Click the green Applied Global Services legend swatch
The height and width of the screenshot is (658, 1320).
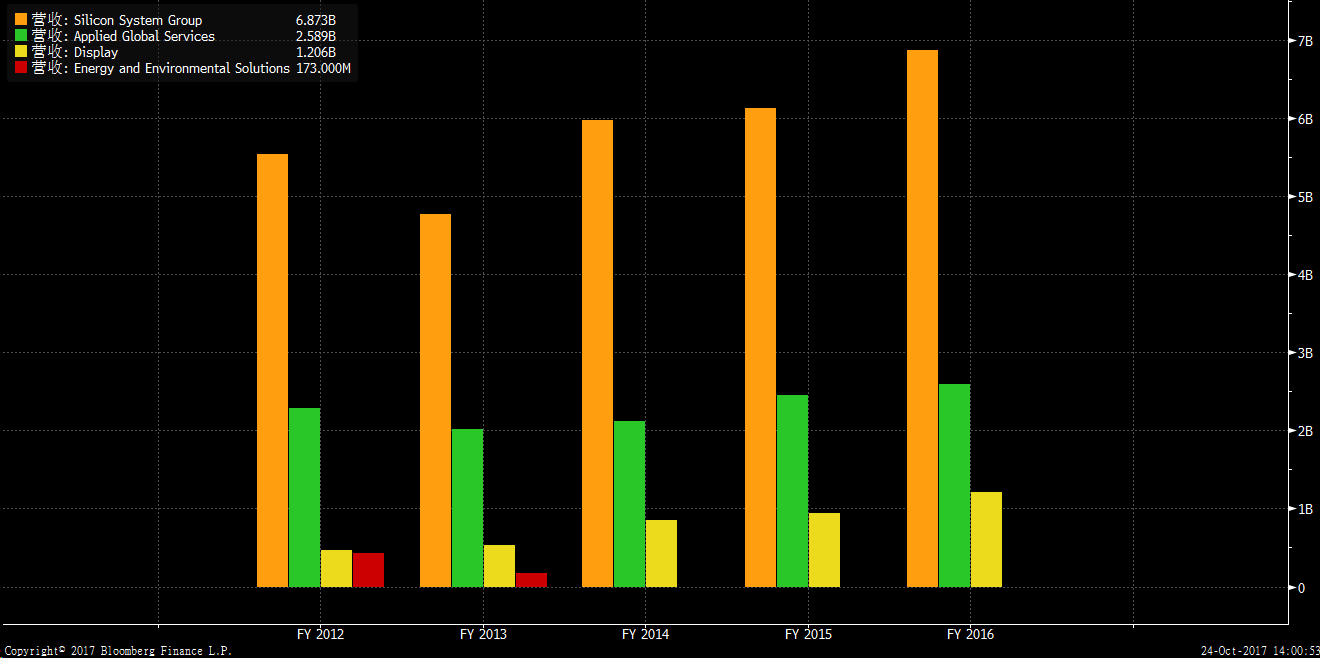[21, 36]
